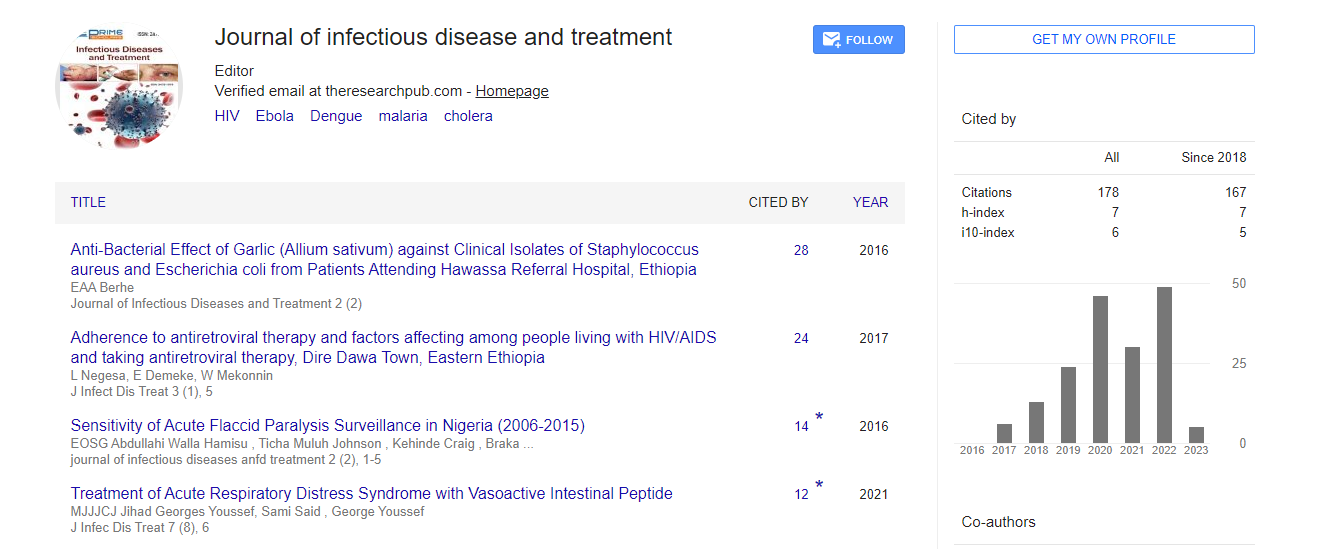Open the Garlic anti-bacterial effect article
Viewport: 1320px width, 549px height.
[384, 259]
